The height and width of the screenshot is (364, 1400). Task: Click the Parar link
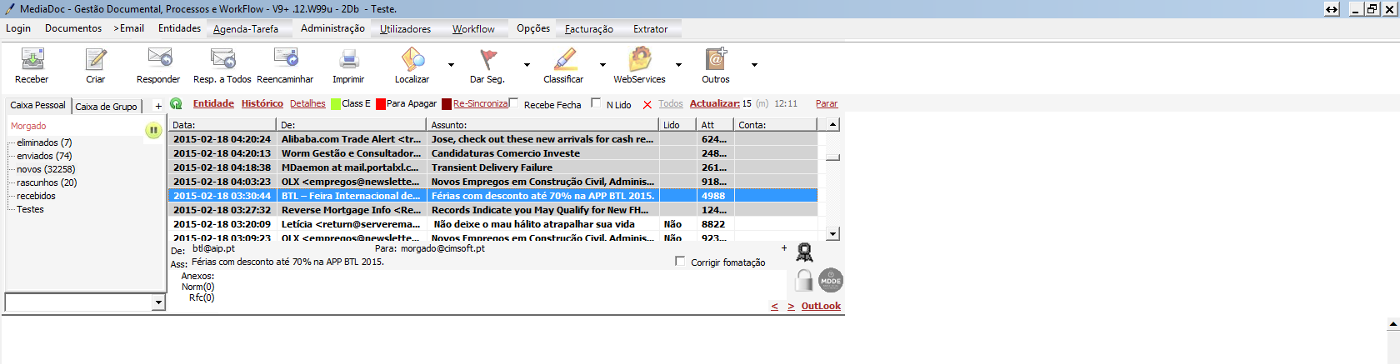(x=827, y=103)
